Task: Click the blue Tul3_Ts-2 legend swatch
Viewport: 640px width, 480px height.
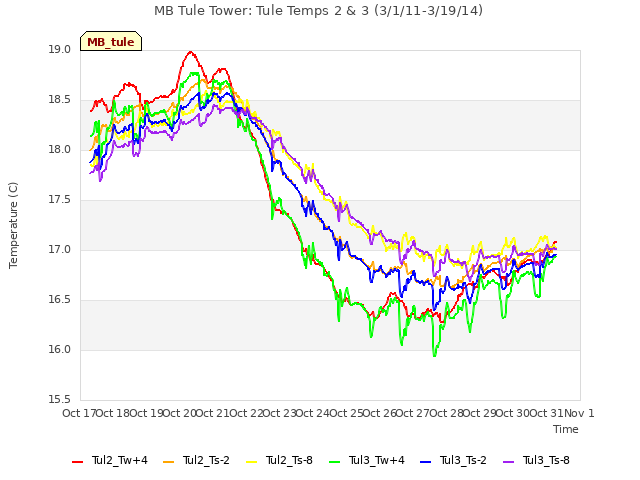Action: [x=426, y=462]
